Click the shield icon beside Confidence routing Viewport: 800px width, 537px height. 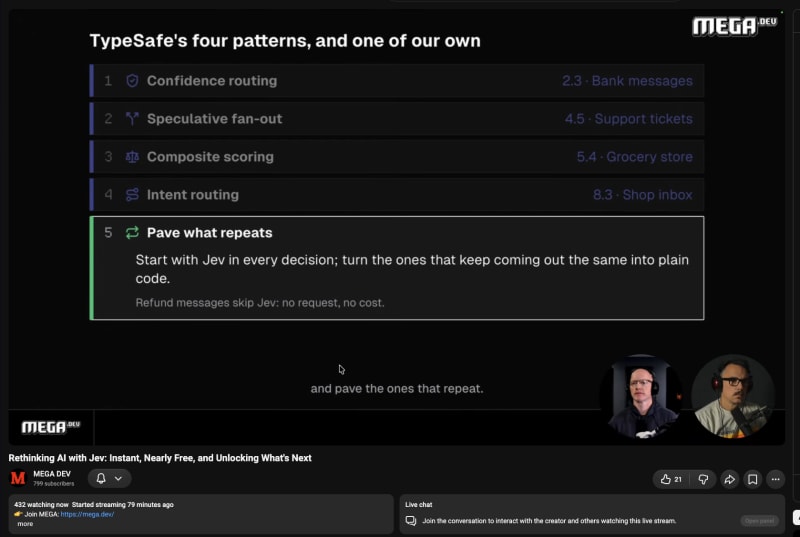click(x=132, y=81)
